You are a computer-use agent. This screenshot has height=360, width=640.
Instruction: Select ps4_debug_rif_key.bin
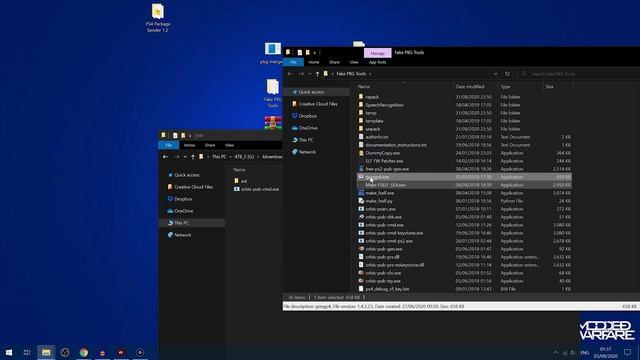[387, 289]
